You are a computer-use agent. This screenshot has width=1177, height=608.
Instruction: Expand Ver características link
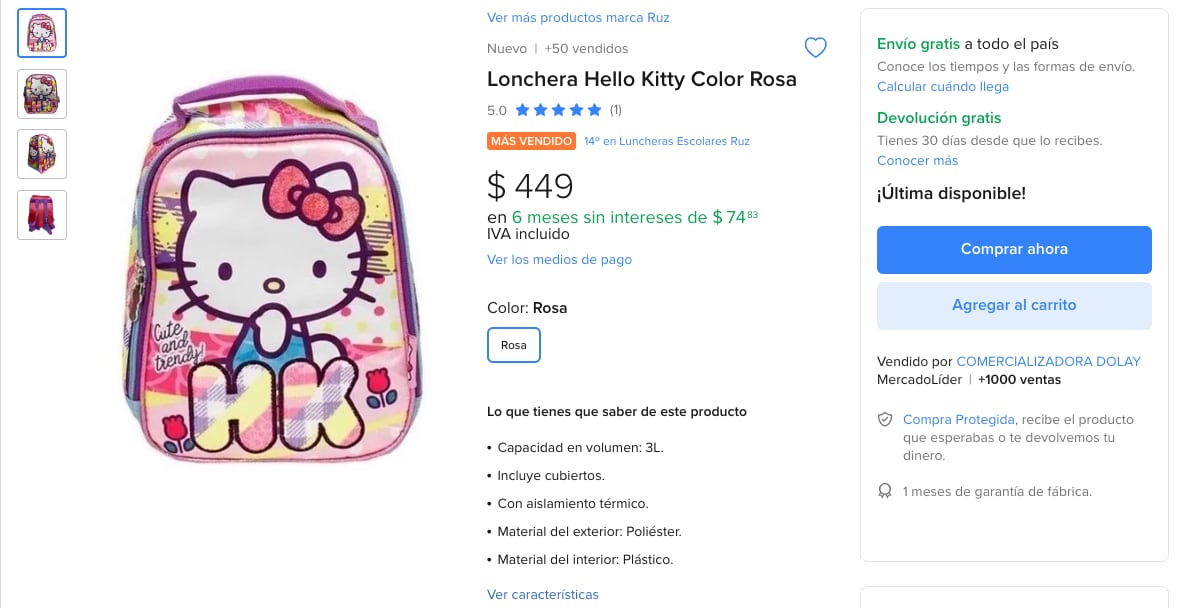click(543, 594)
